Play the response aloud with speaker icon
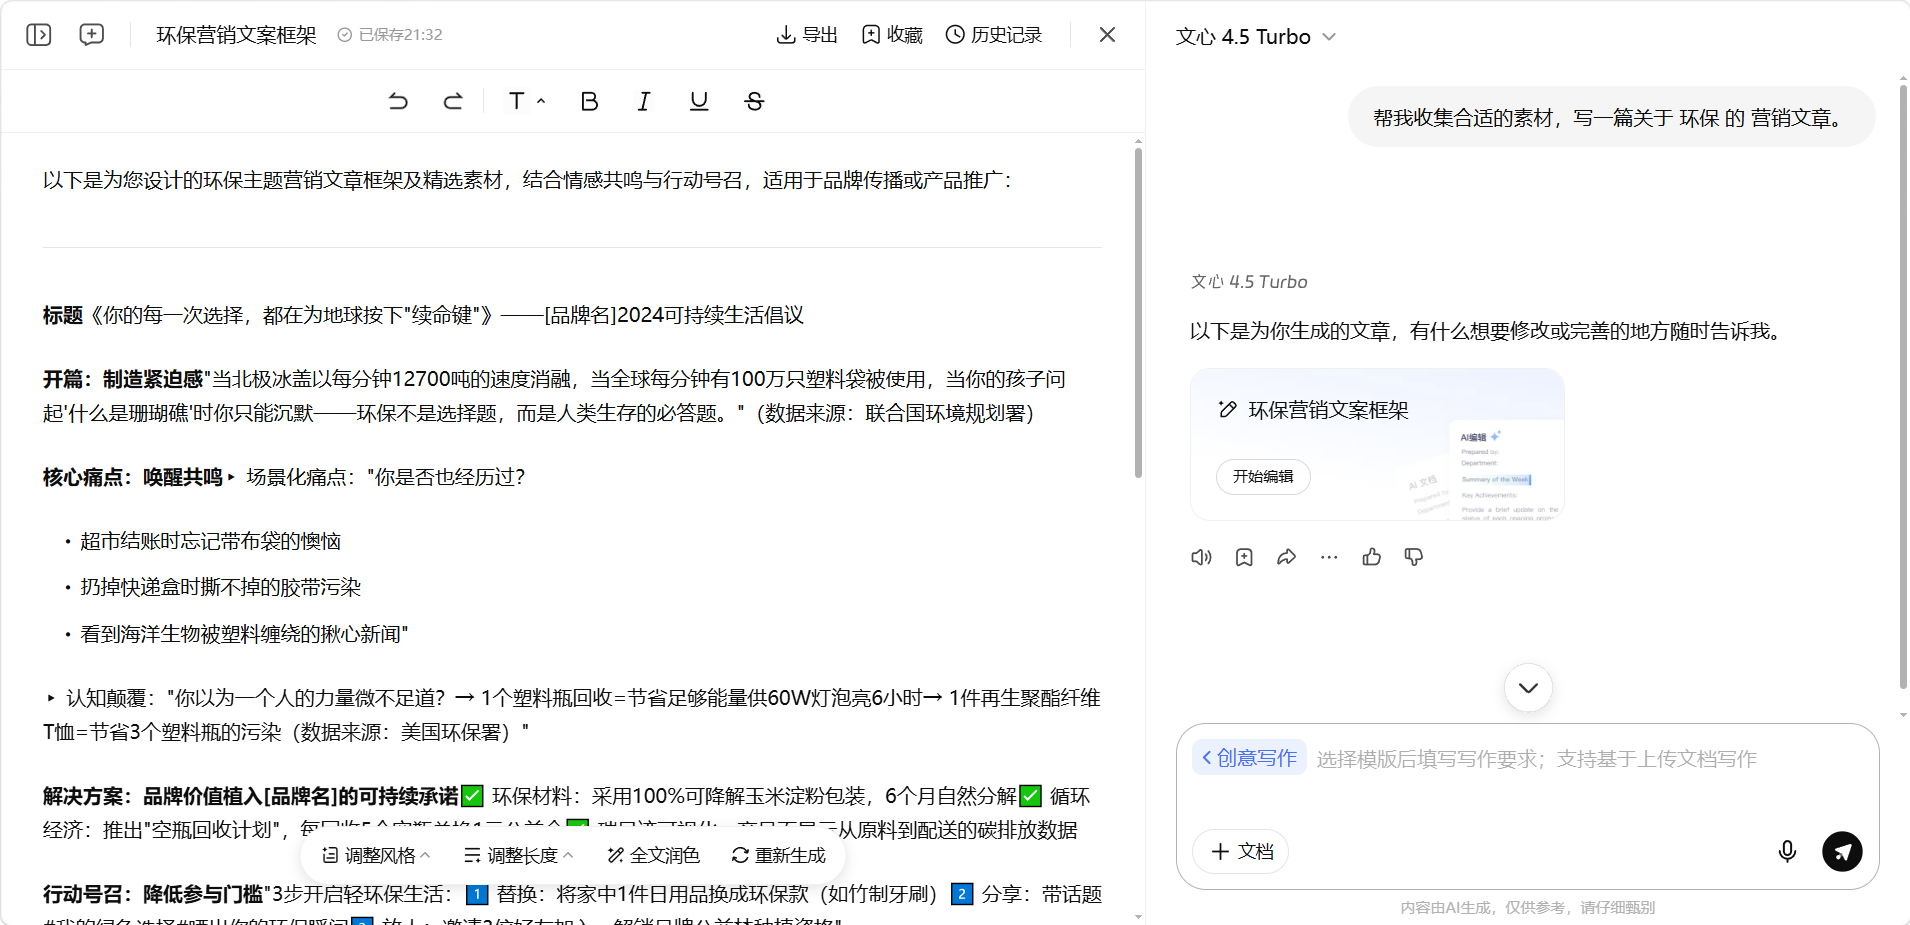Image resolution: width=1910 pixels, height=925 pixels. pyautogui.click(x=1201, y=557)
